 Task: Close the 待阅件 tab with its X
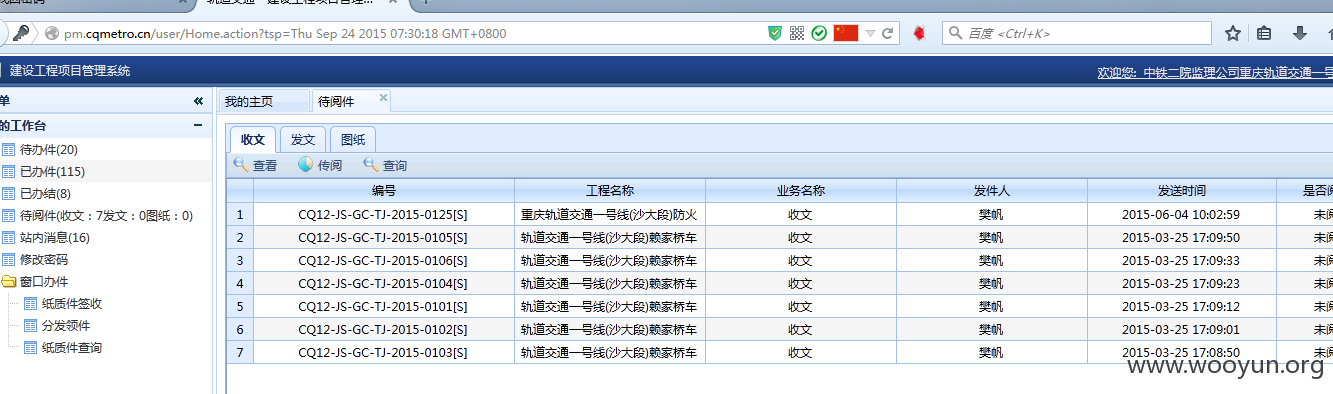click(x=383, y=98)
